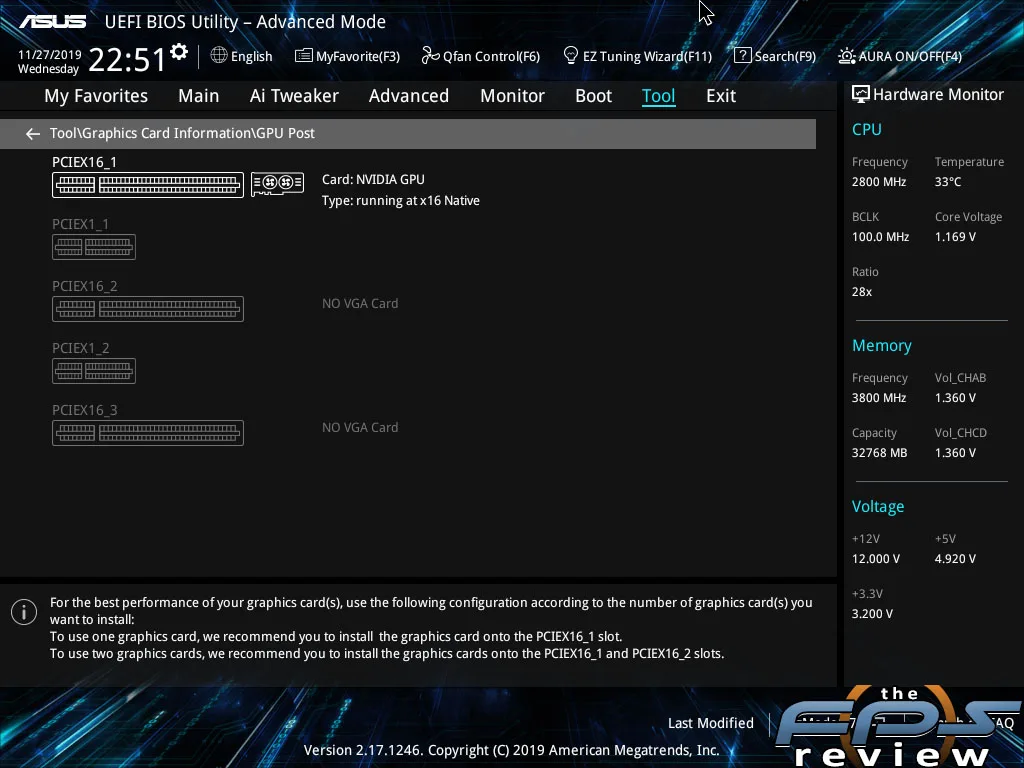Click the PCIEX1_1 slot label
Screen dimensions: 1024x768
[80, 224]
